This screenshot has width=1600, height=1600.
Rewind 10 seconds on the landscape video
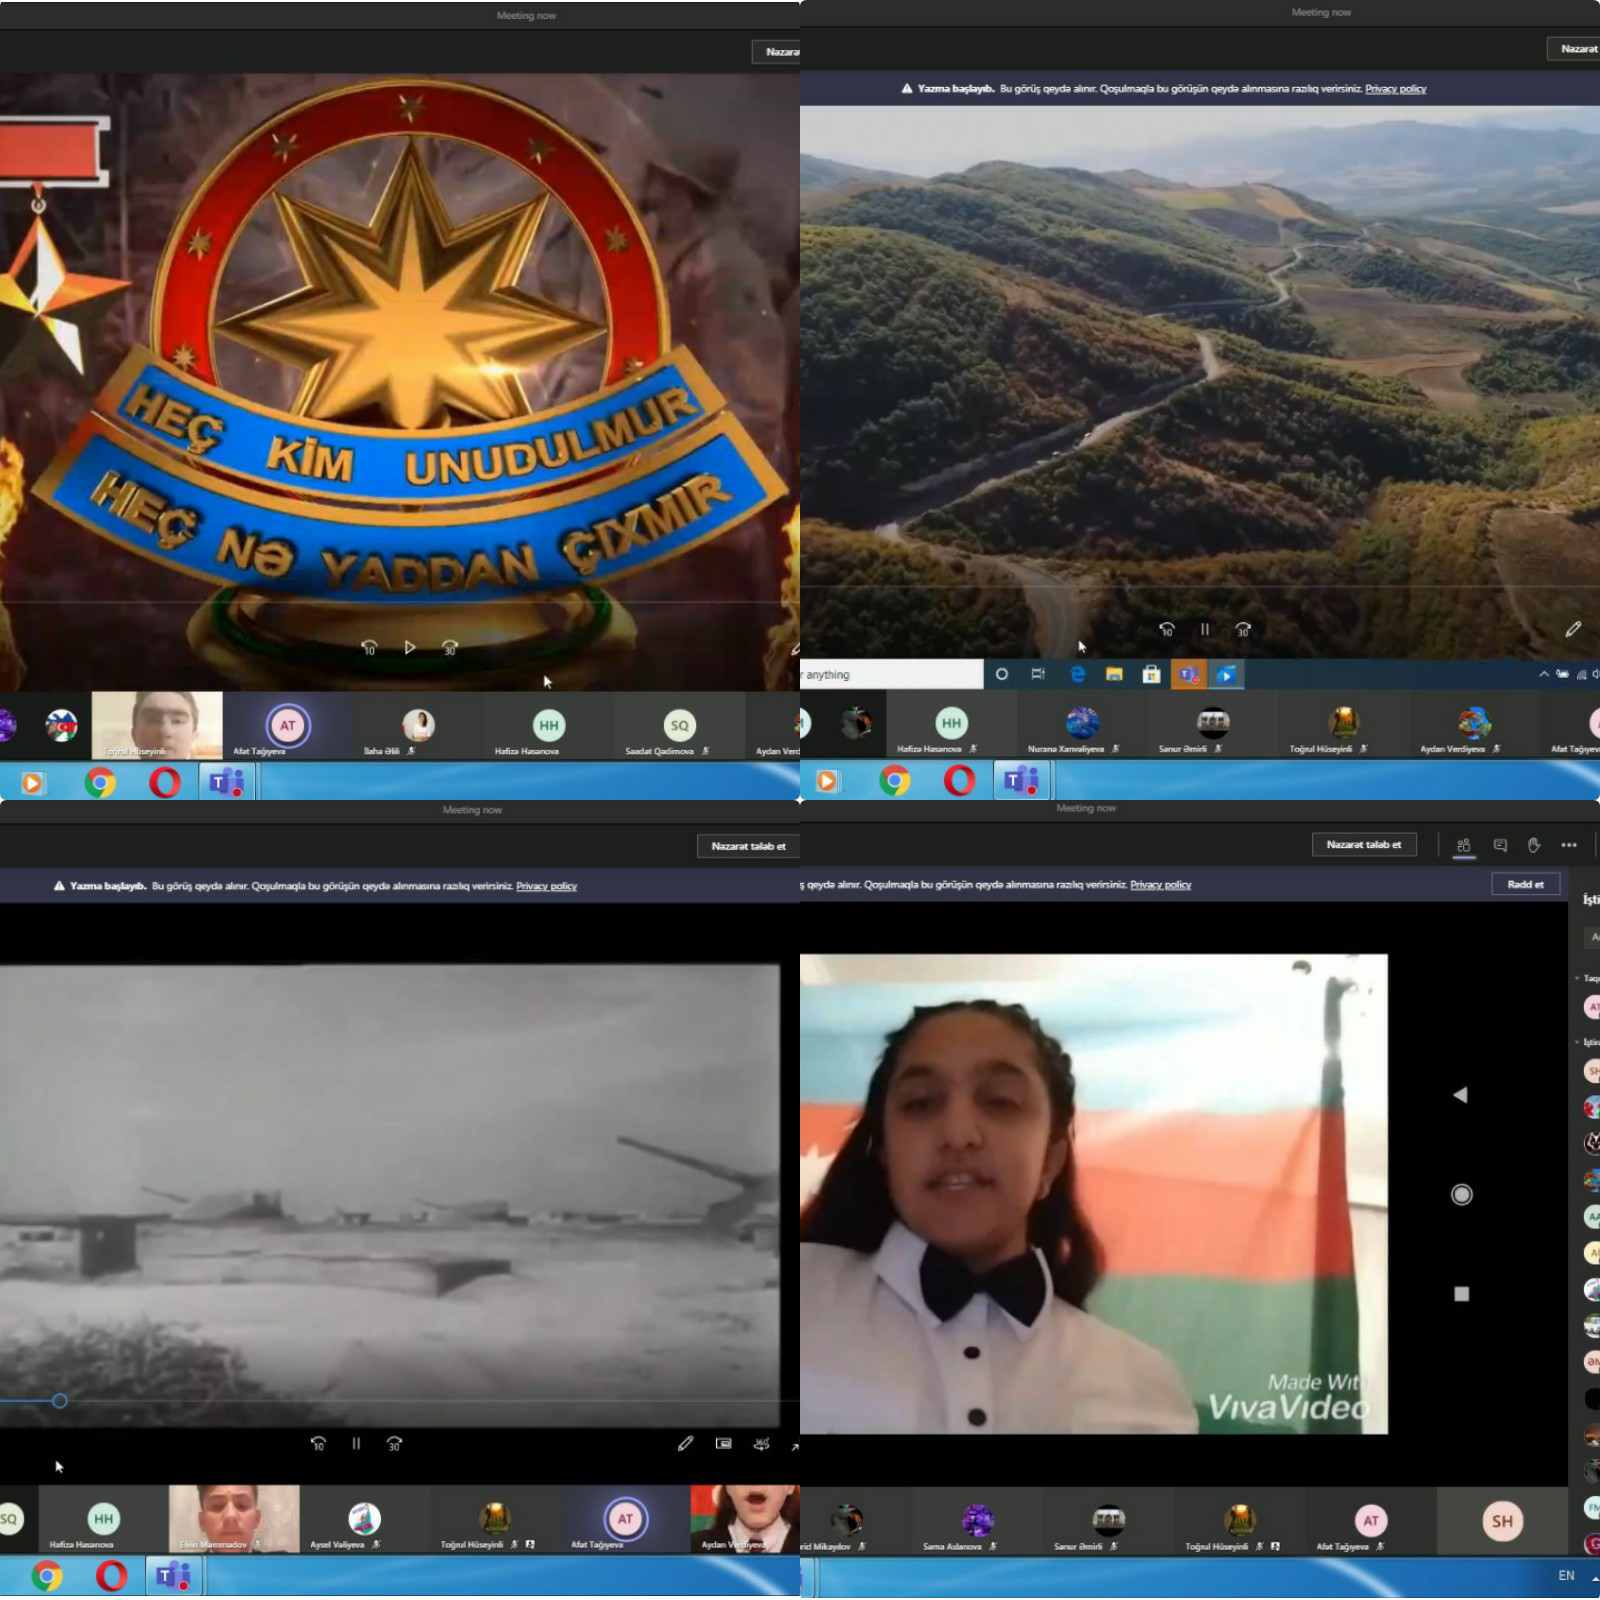click(x=1166, y=629)
